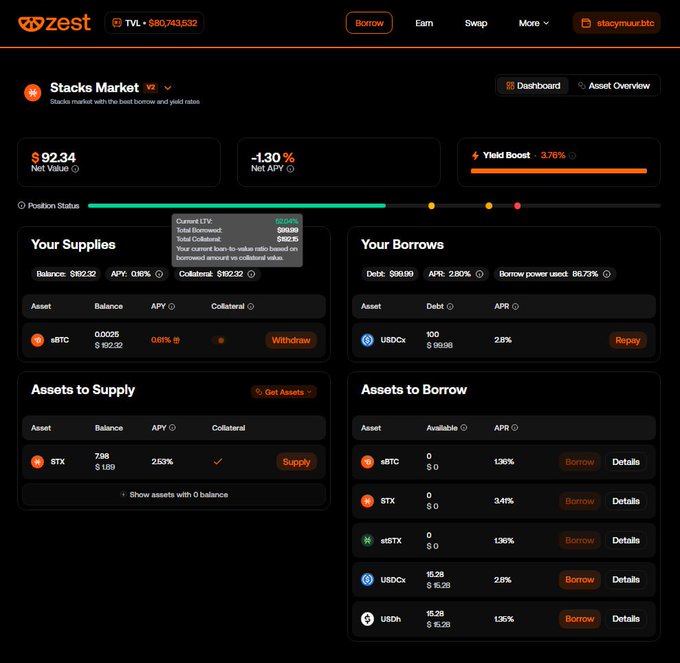Image resolution: width=680 pixels, height=663 pixels.
Task: Click the Position Status info icon
Action: (x=21, y=205)
